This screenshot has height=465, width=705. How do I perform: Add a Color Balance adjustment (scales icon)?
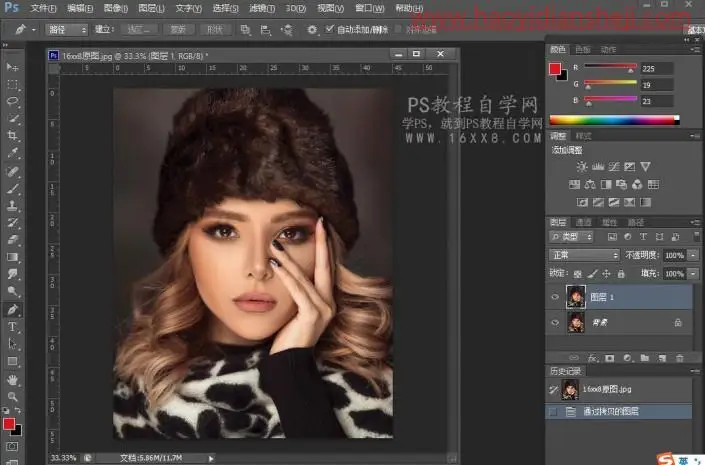pyautogui.click(x=590, y=184)
